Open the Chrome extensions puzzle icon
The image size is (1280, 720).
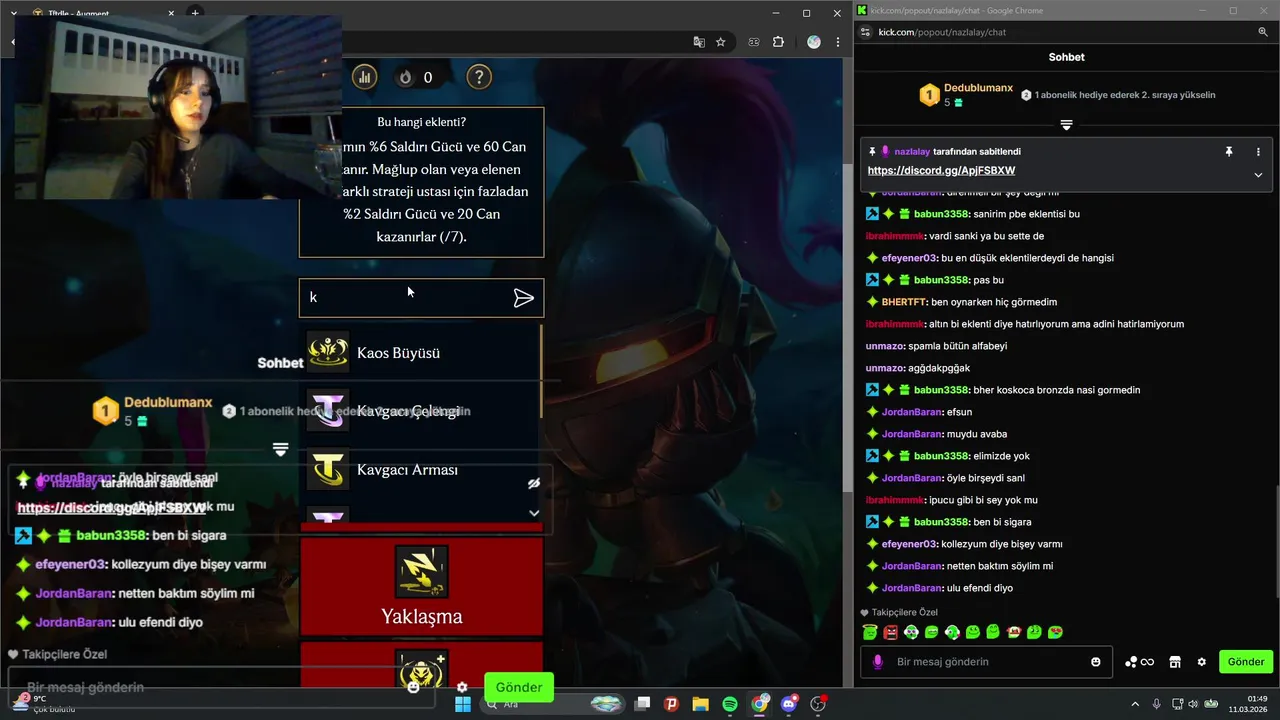coord(778,42)
